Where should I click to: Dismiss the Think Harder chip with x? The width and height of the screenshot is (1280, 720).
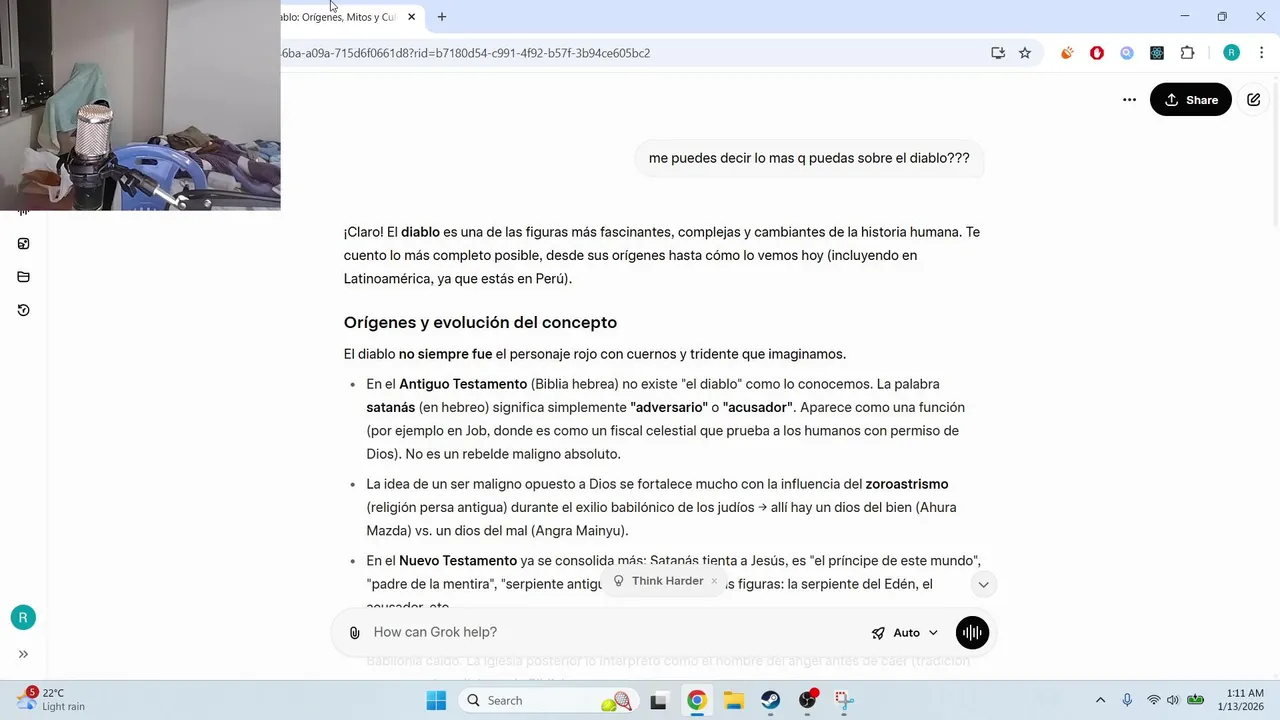coord(714,581)
